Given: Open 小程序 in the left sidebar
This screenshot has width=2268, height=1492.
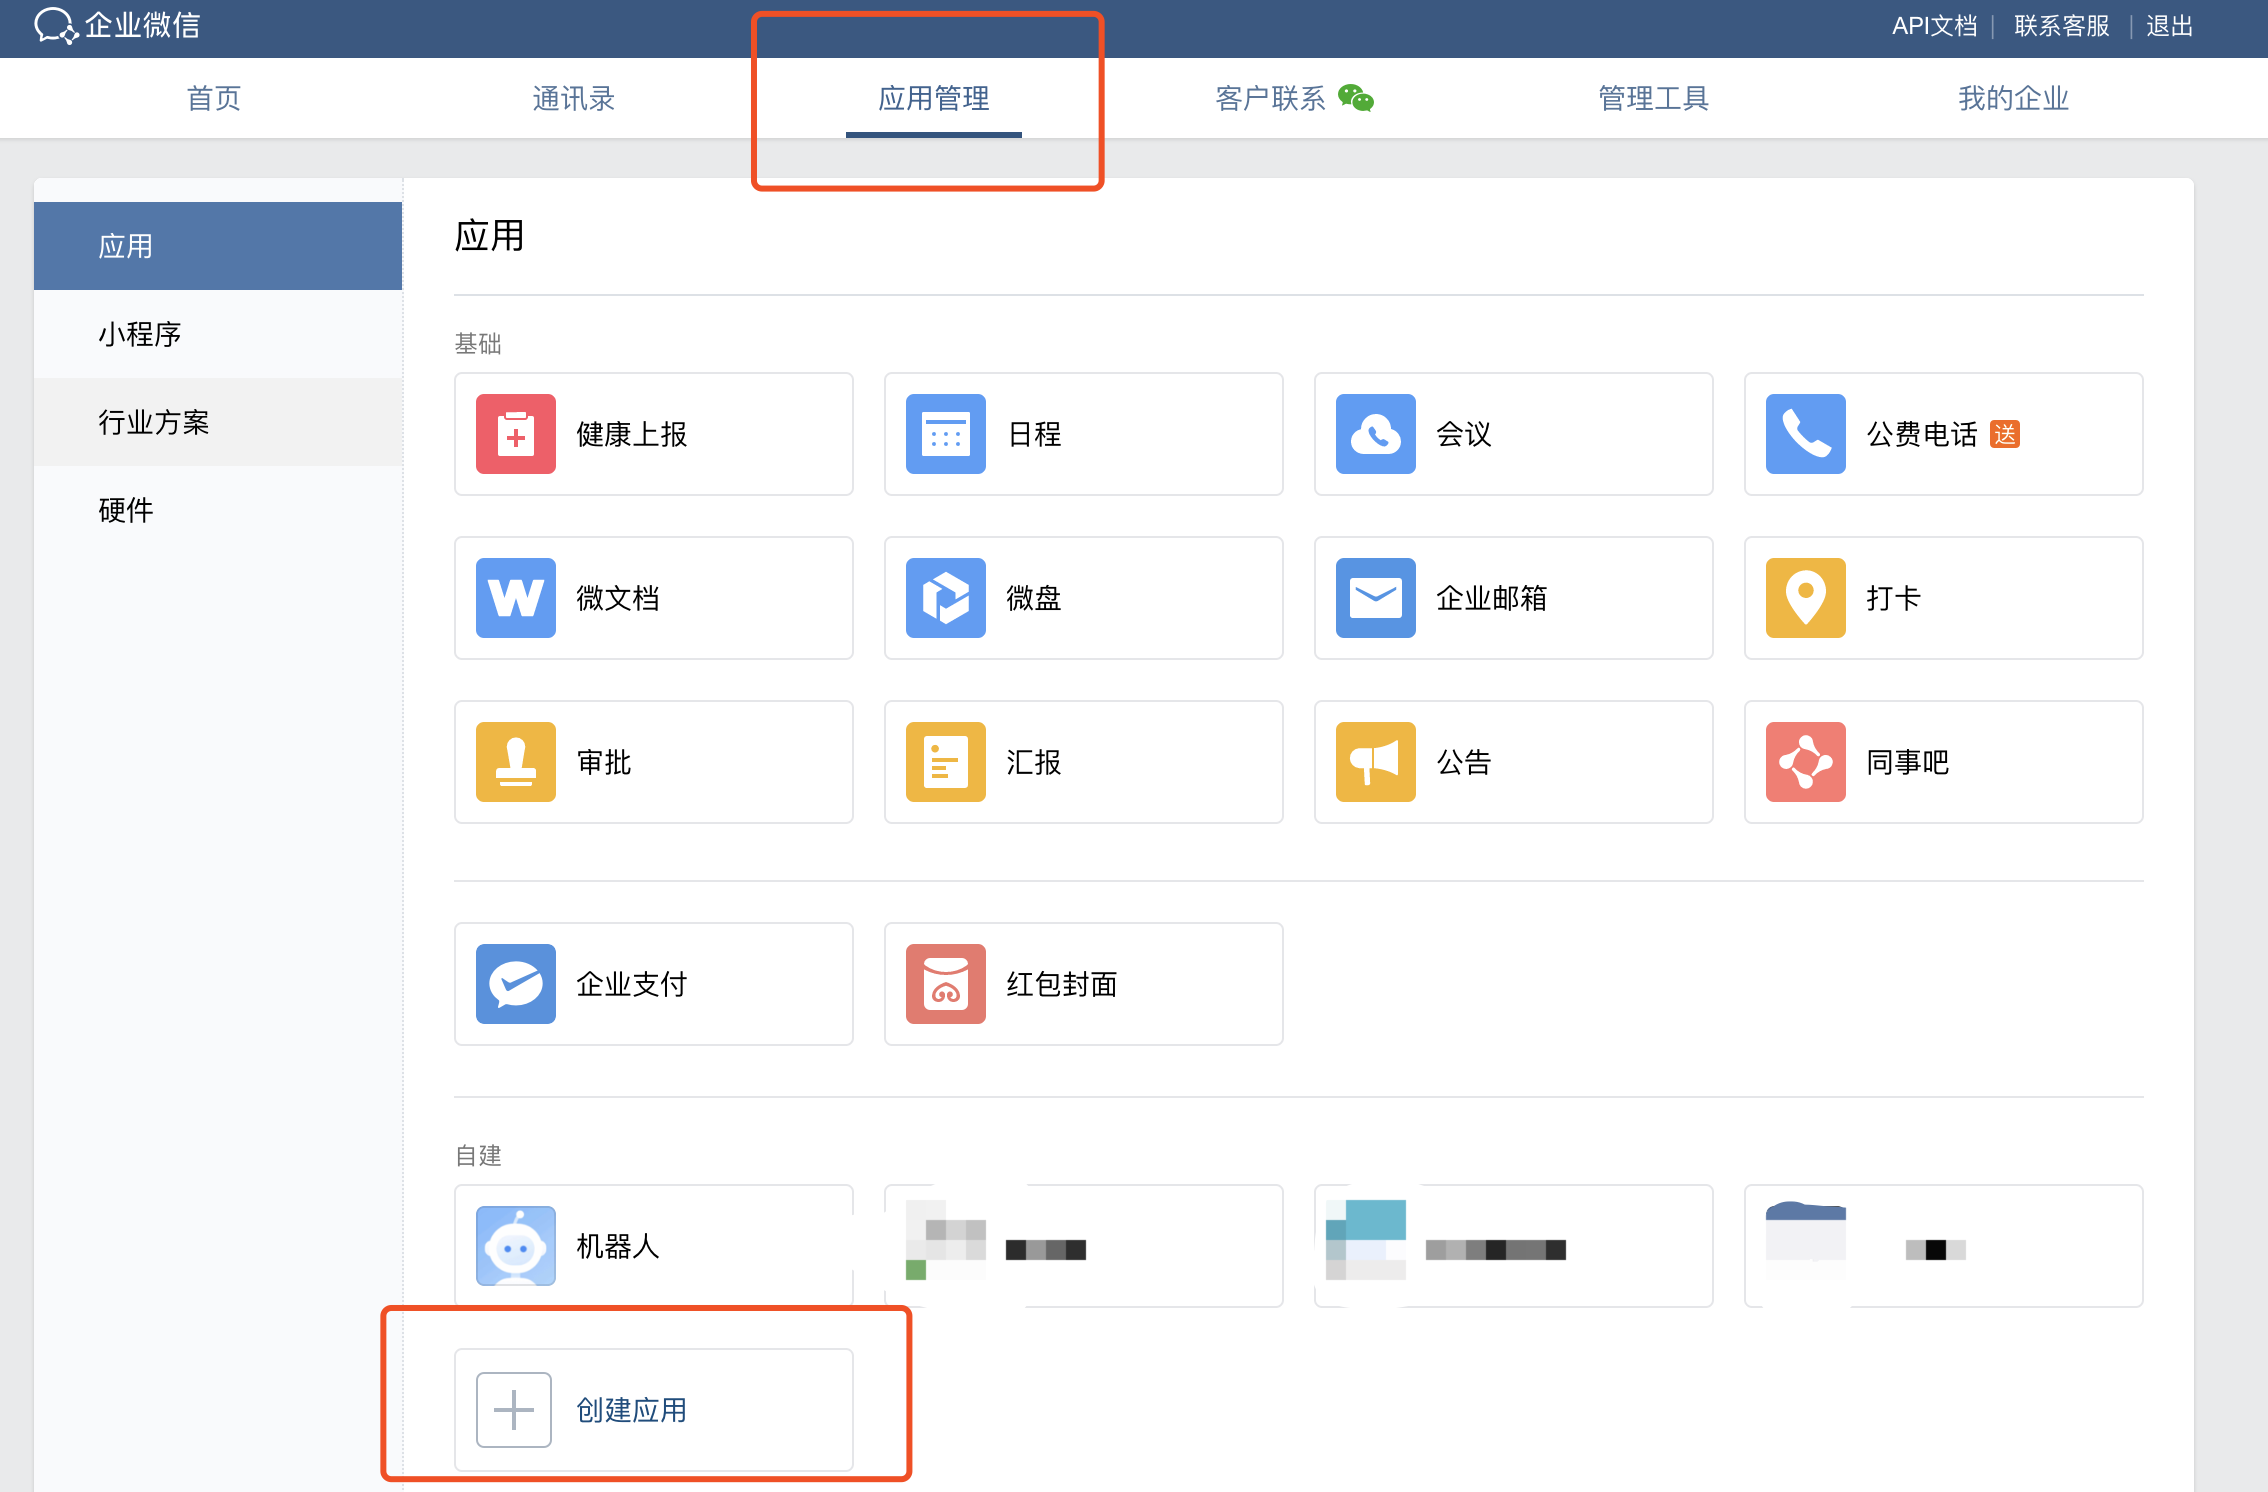Looking at the screenshot, I should (140, 334).
